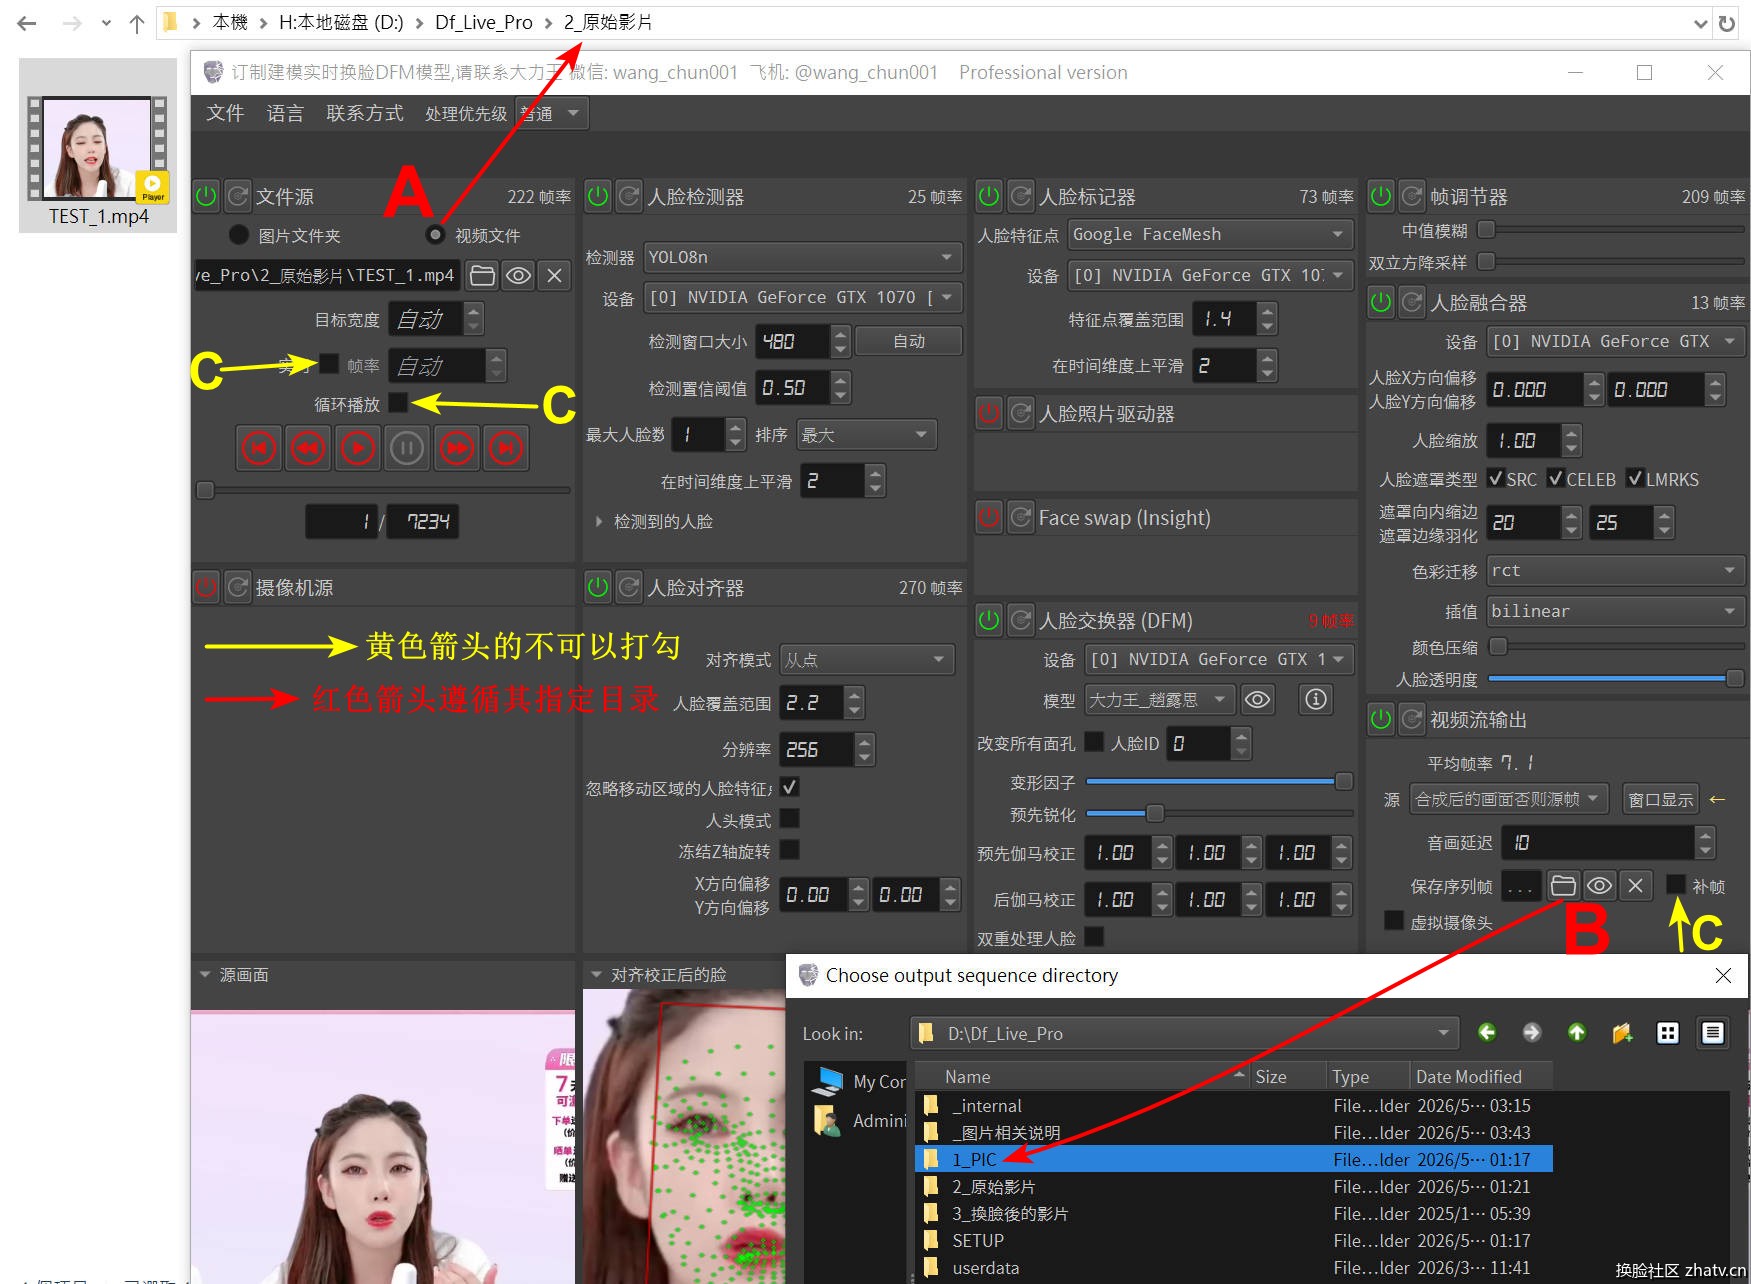Open 联系方式 menu
The height and width of the screenshot is (1284, 1751).
365,113
